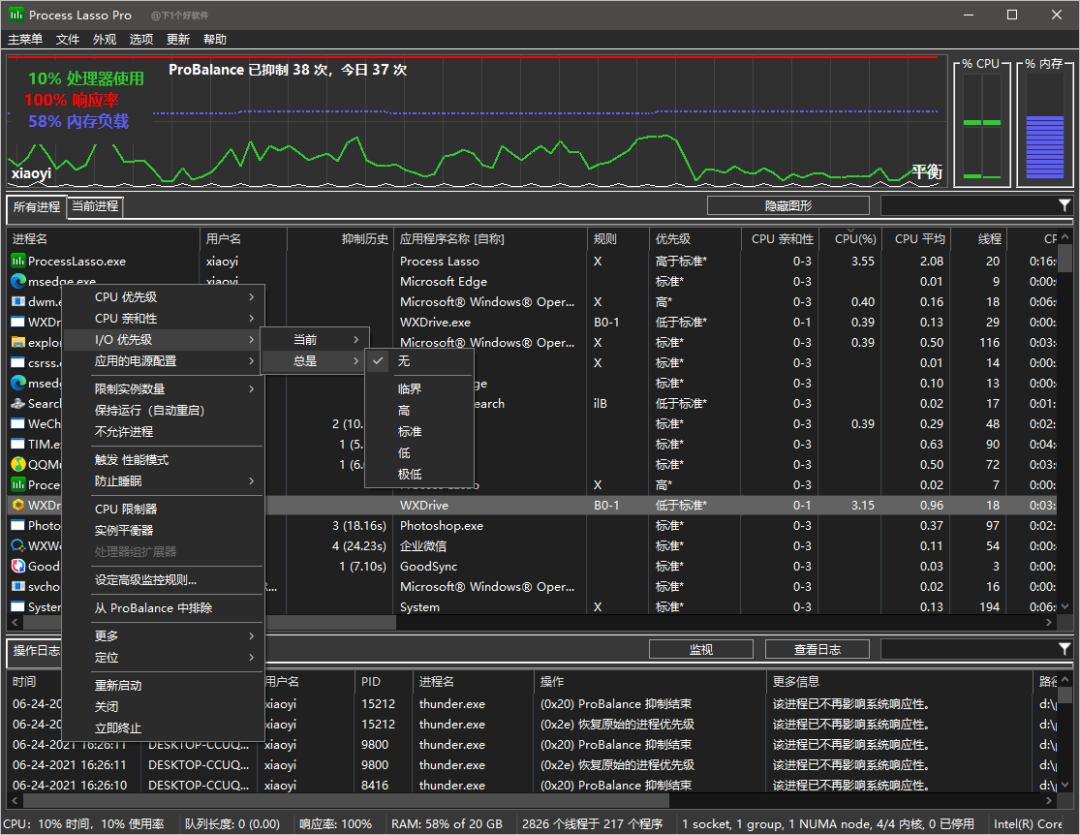Image resolution: width=1080 pixels, height=835 pixels.
Task: Click the 查看日志 button
Action: coord(817,650)
